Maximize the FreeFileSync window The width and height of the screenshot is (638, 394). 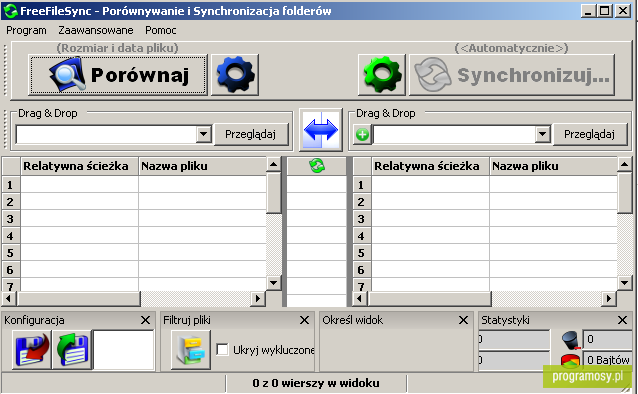point(605,11)
